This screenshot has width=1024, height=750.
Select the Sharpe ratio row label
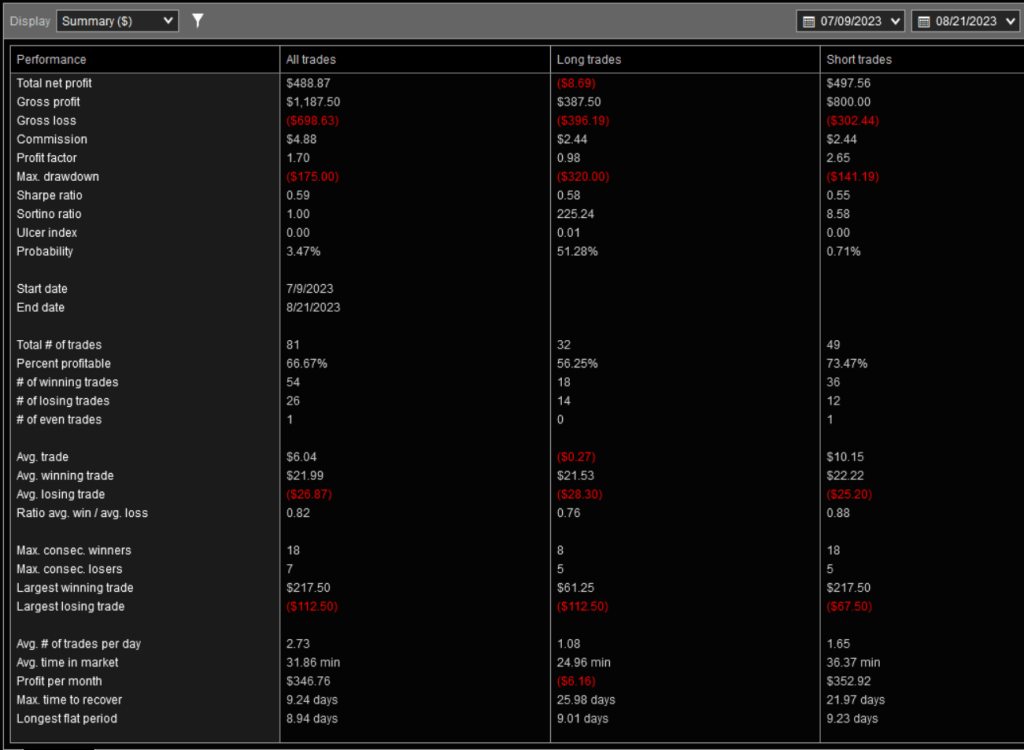(49, 196)
